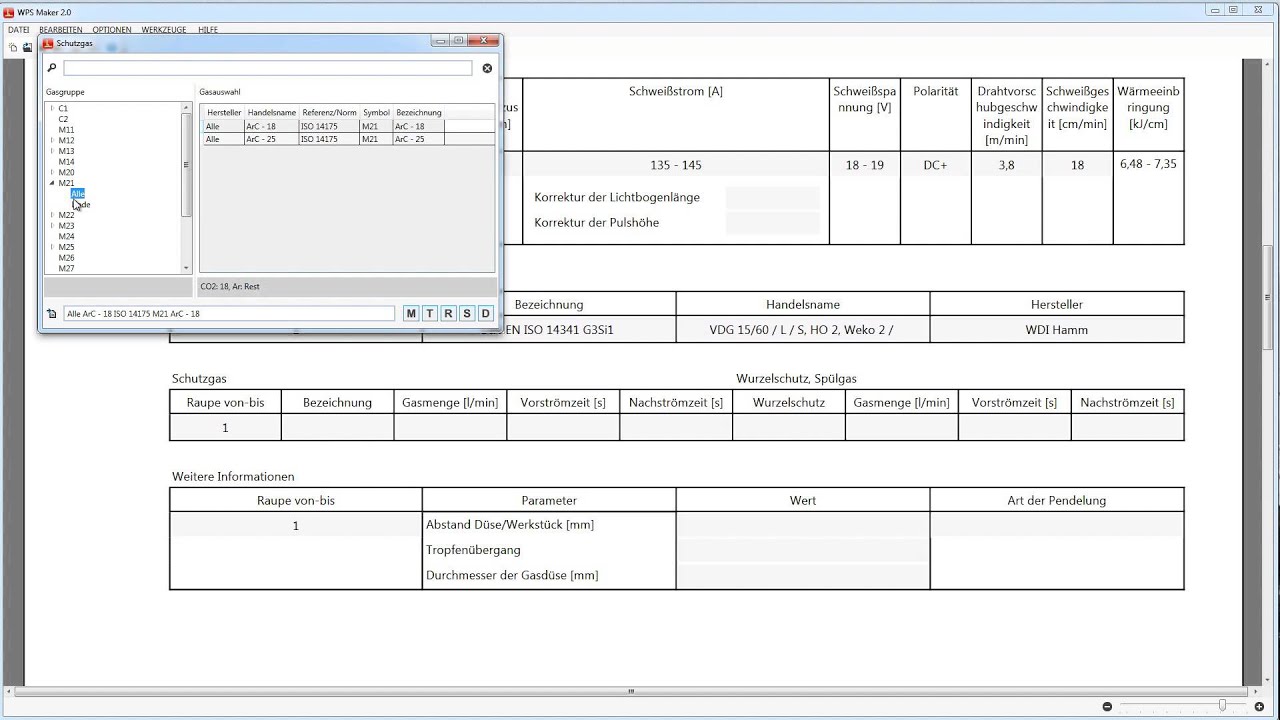The width and height of the screenshot is (1280, 720).
Task: Click the zoom in plus icon
Action: (1259, 707)
